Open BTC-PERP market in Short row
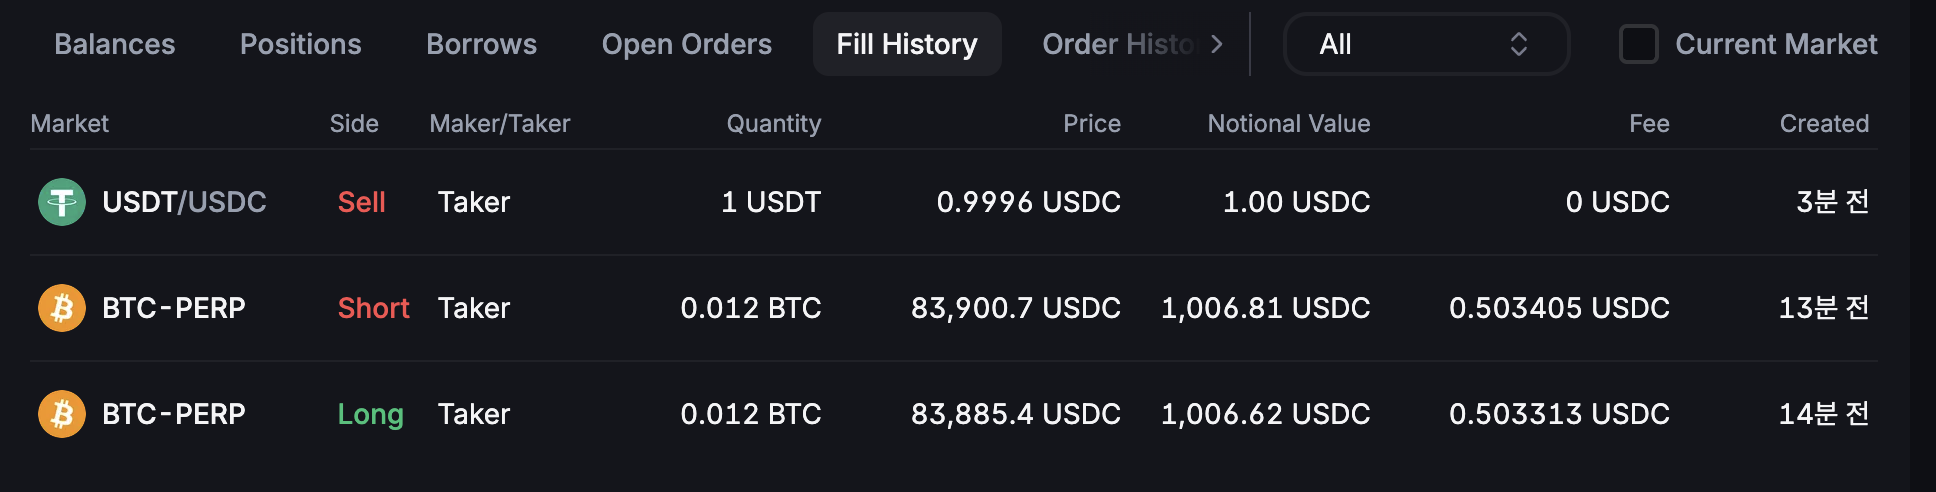The image size is (1936, 492). (x=174, y=308)
